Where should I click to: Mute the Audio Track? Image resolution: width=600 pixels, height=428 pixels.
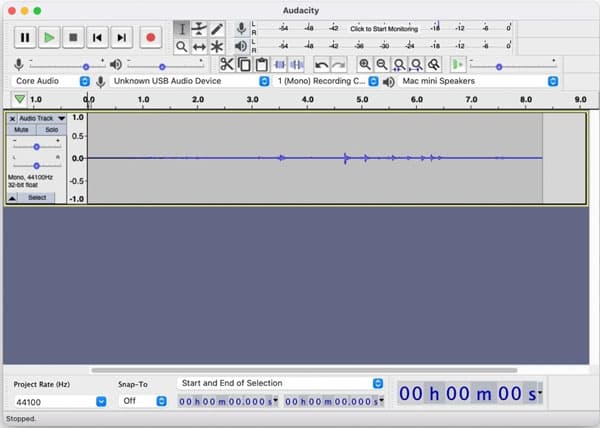[x=21, y=130]
